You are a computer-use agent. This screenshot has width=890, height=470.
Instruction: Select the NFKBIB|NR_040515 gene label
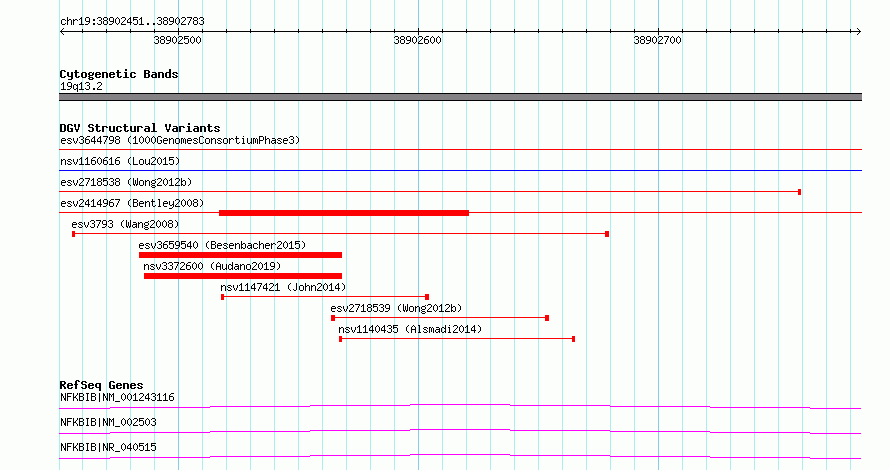click(108, 447)
